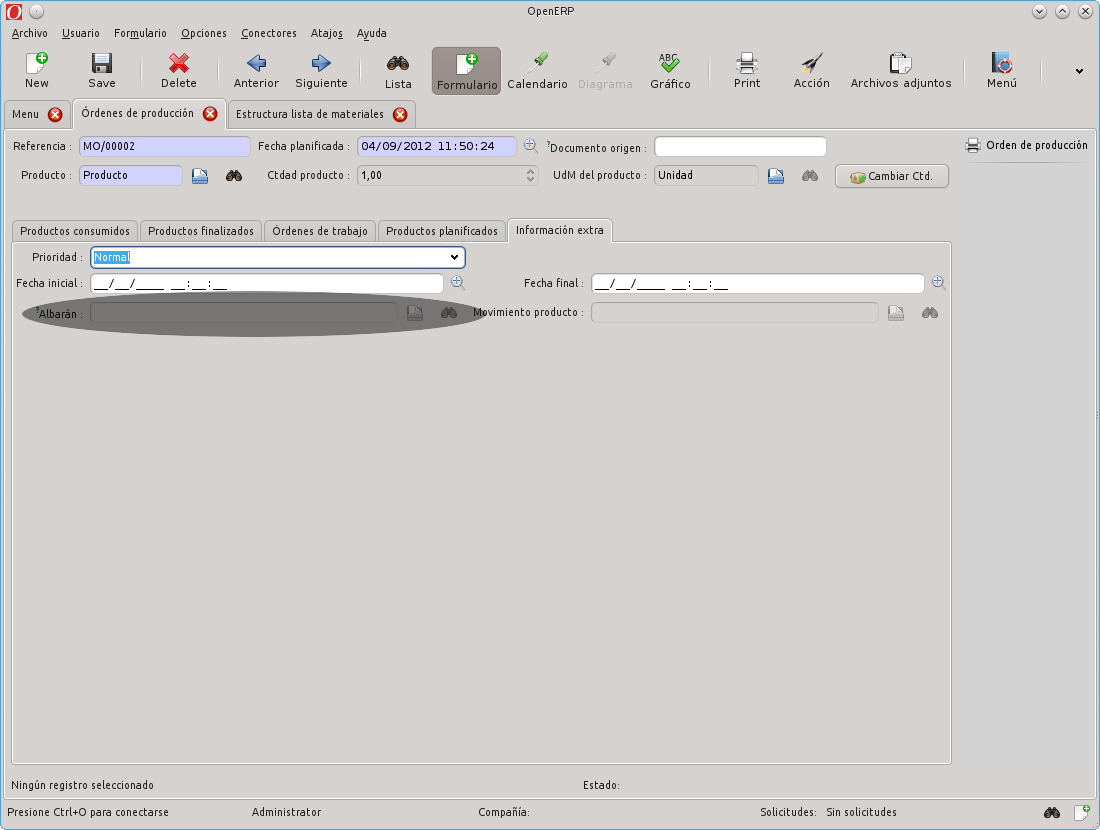Click status bar new request icon
The width and height of the screenshot is (1100, 830).
pos(1082,812)
